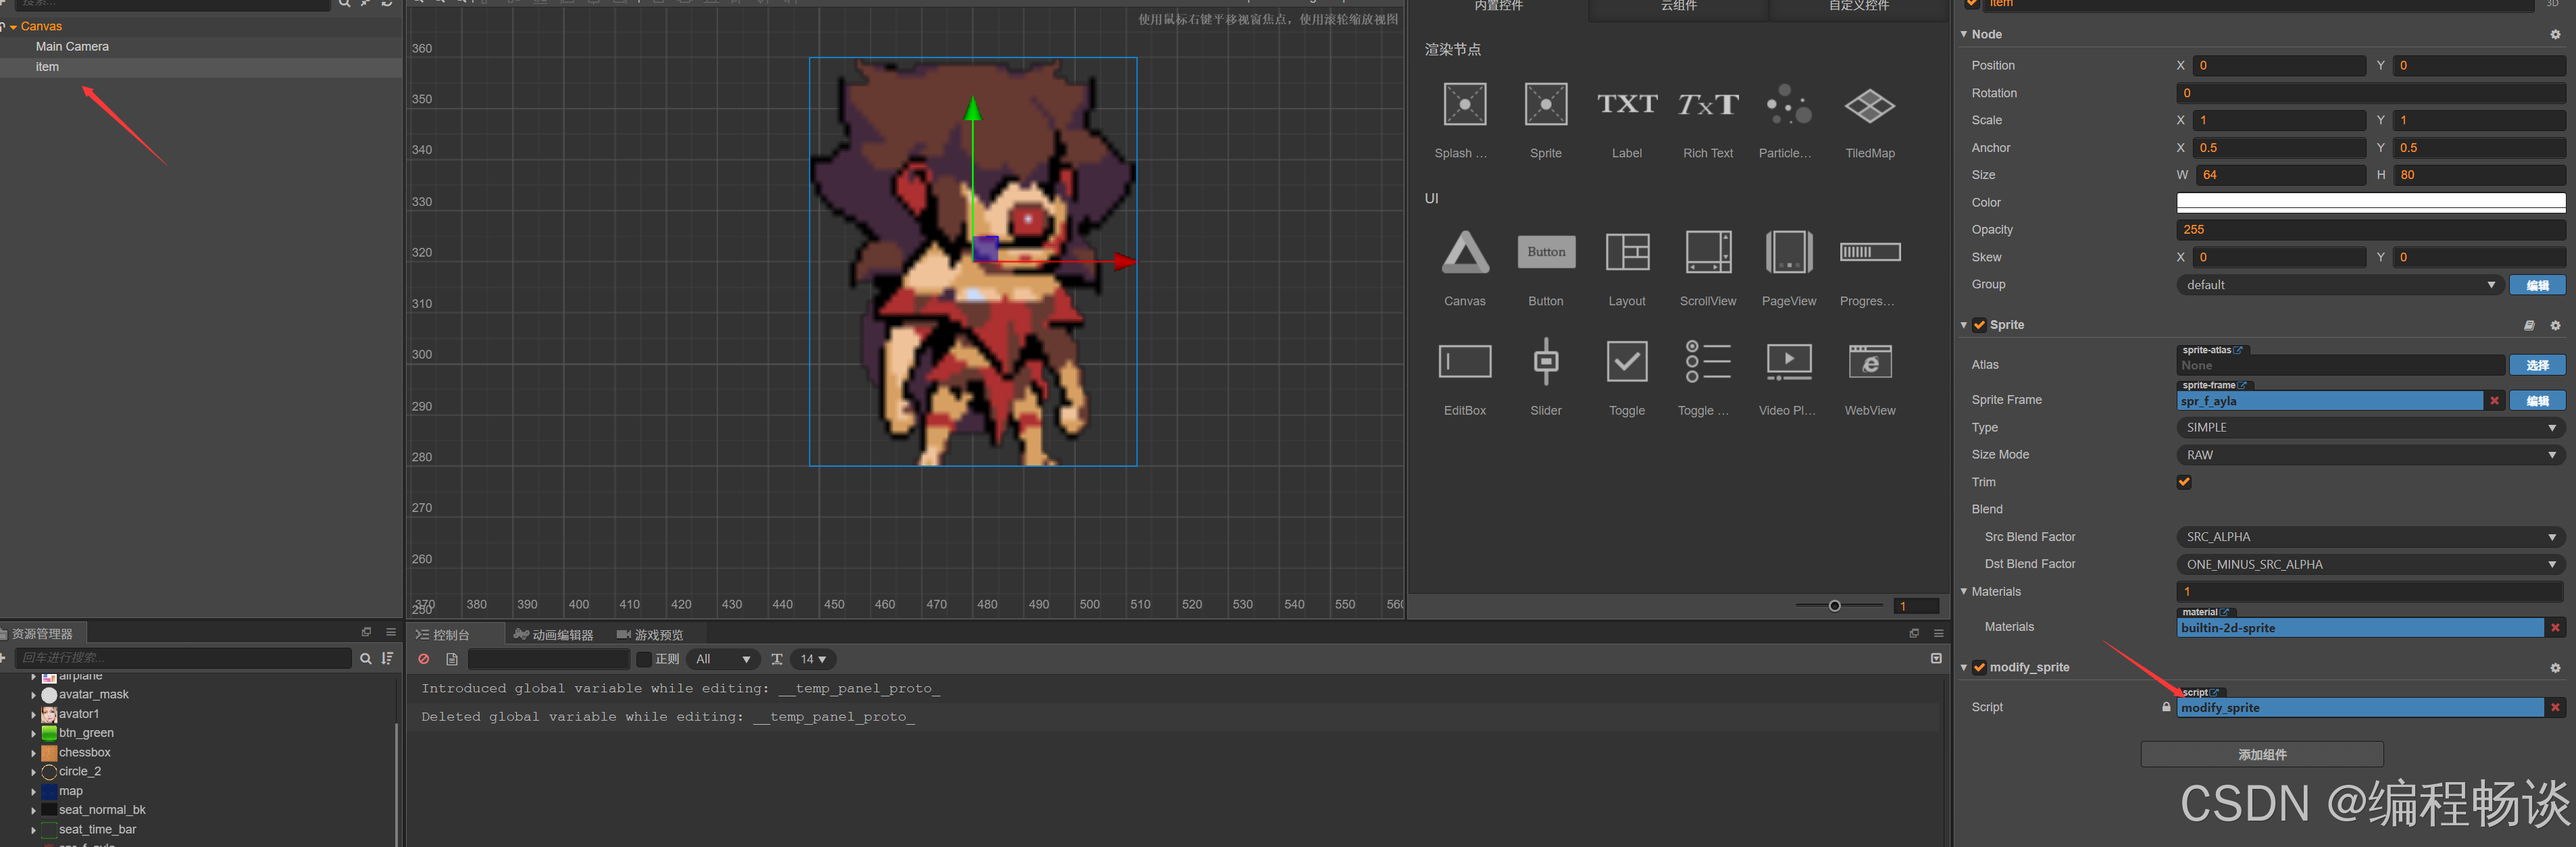Choose the TiledMap node icon
Viewport: 2576px width, 847px height.
1869,106
